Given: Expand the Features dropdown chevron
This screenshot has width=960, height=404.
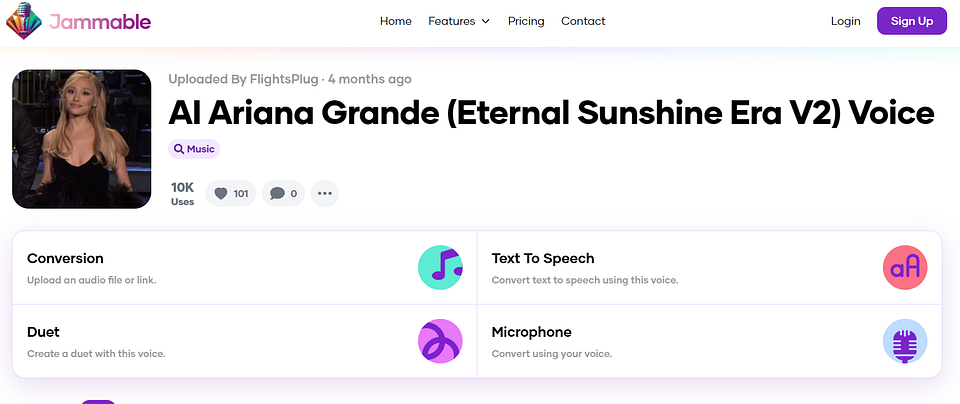Looking at the screenshot, I should click(486, 21).
